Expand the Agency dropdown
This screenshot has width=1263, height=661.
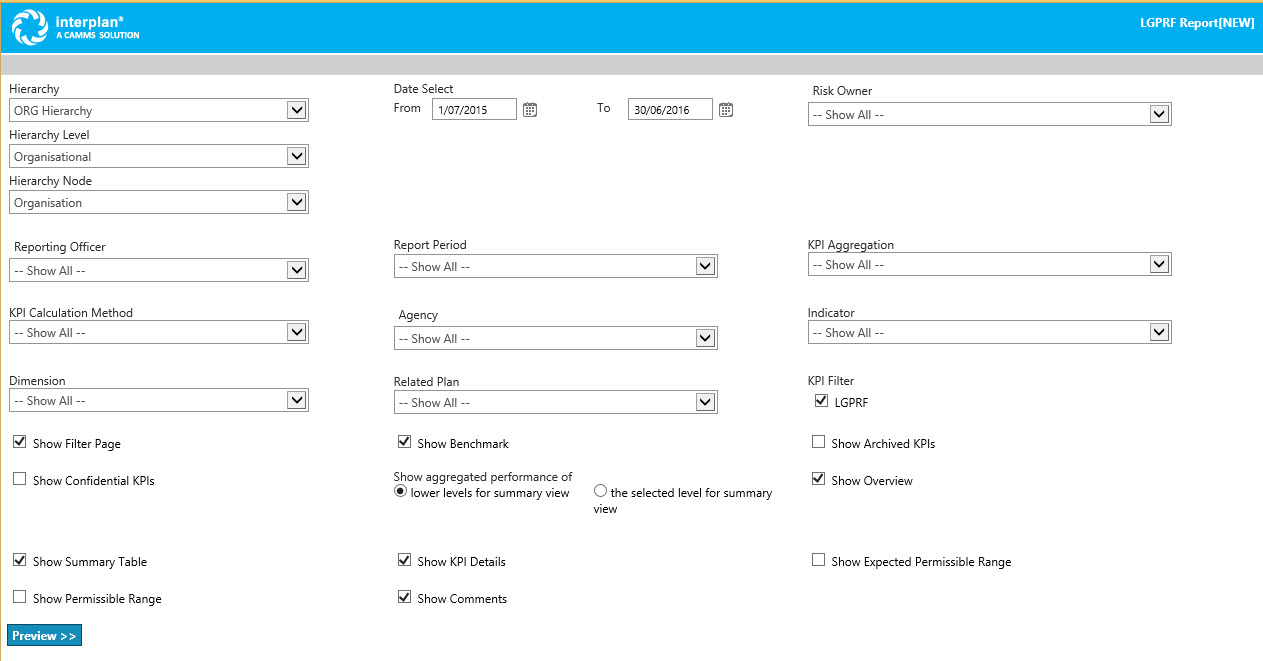pos(555,338)
